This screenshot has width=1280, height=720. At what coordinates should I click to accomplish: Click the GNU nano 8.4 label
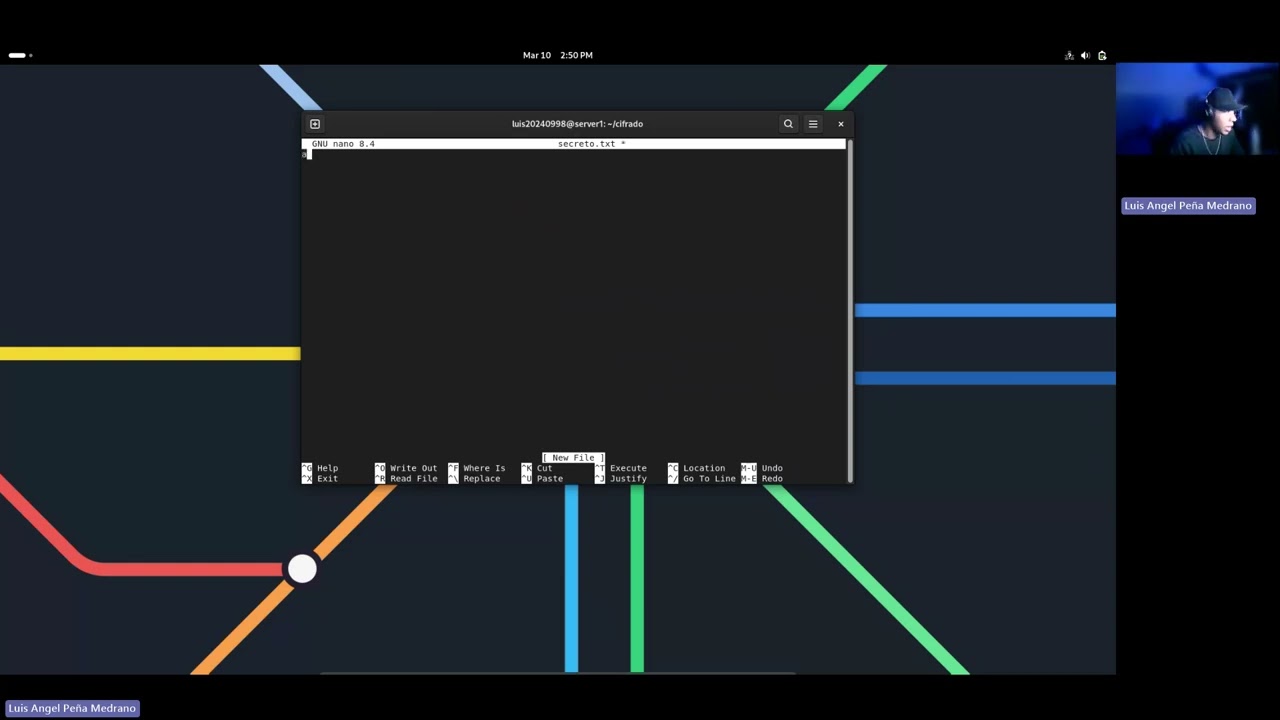[x=343, y=144]
